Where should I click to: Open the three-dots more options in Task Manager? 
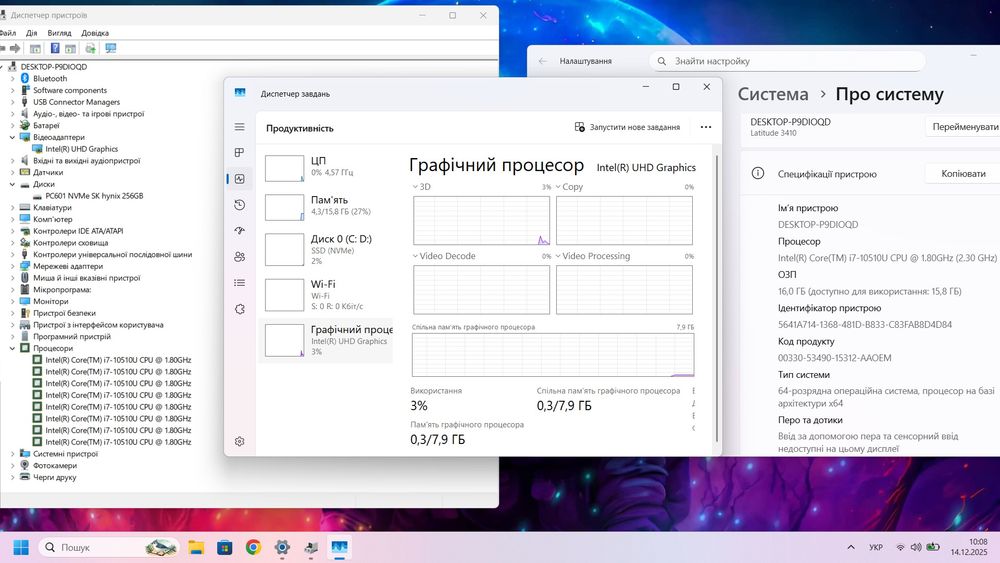tap(705, 127)
